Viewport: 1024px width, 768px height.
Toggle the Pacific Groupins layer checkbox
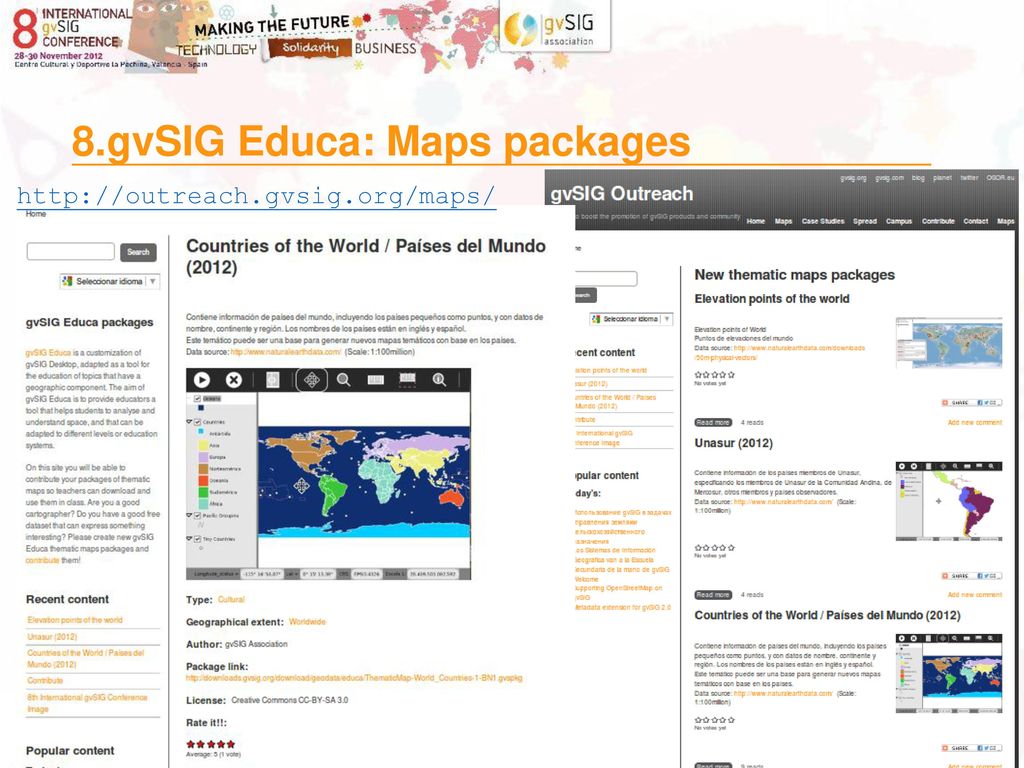[197, 515]
